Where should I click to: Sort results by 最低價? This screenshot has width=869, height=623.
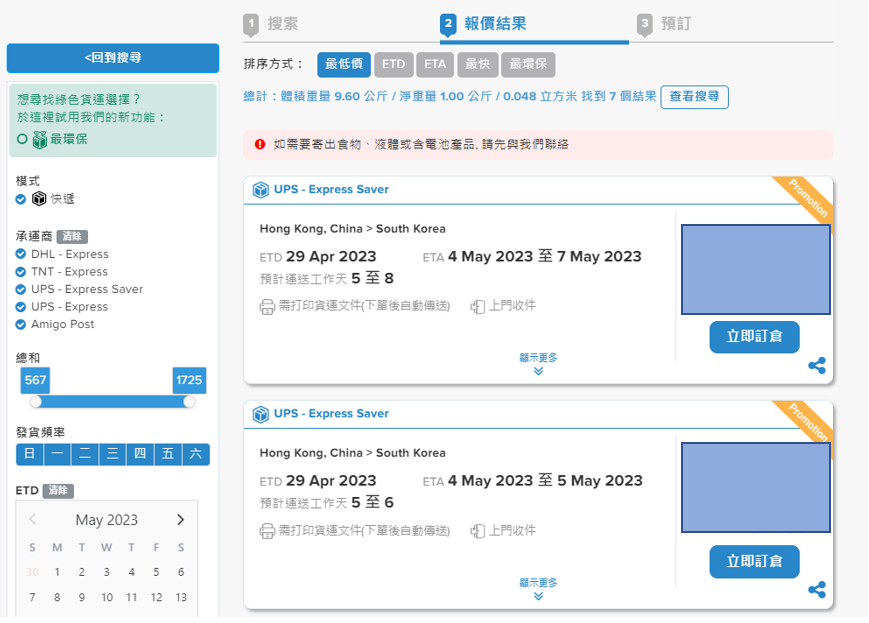point(344,64)
